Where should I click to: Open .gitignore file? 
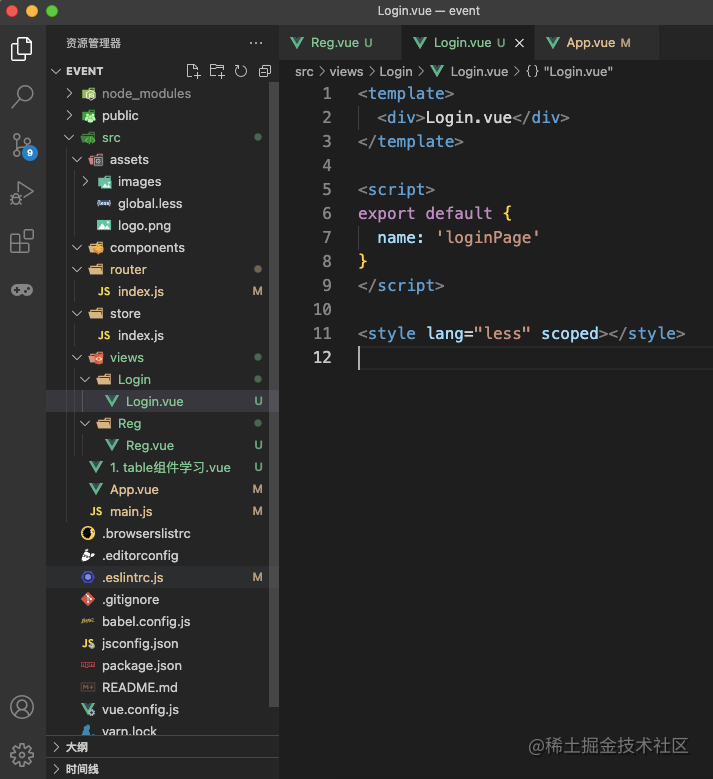coord(162,599)
